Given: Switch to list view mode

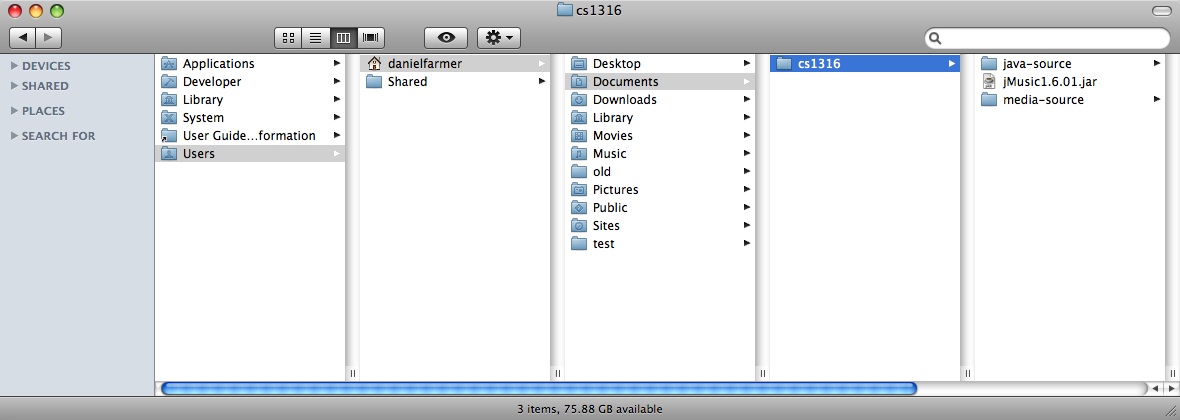Looking at the screenshot, I should point(315,37).
